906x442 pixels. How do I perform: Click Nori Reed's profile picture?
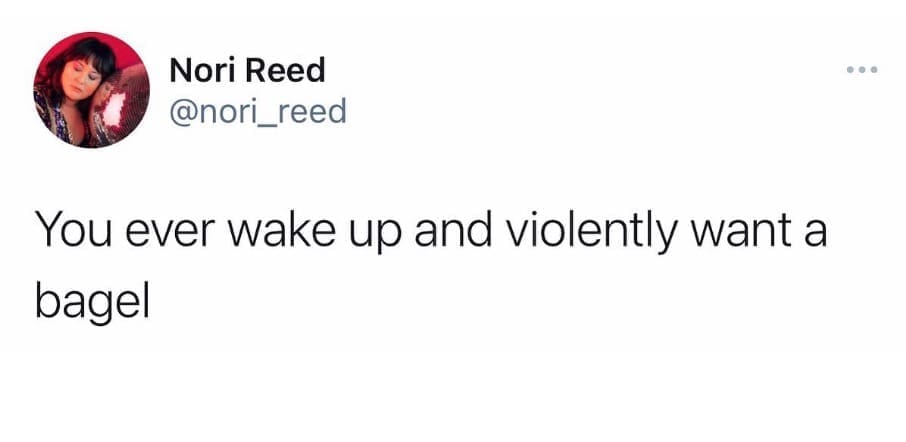pos(91,89)
